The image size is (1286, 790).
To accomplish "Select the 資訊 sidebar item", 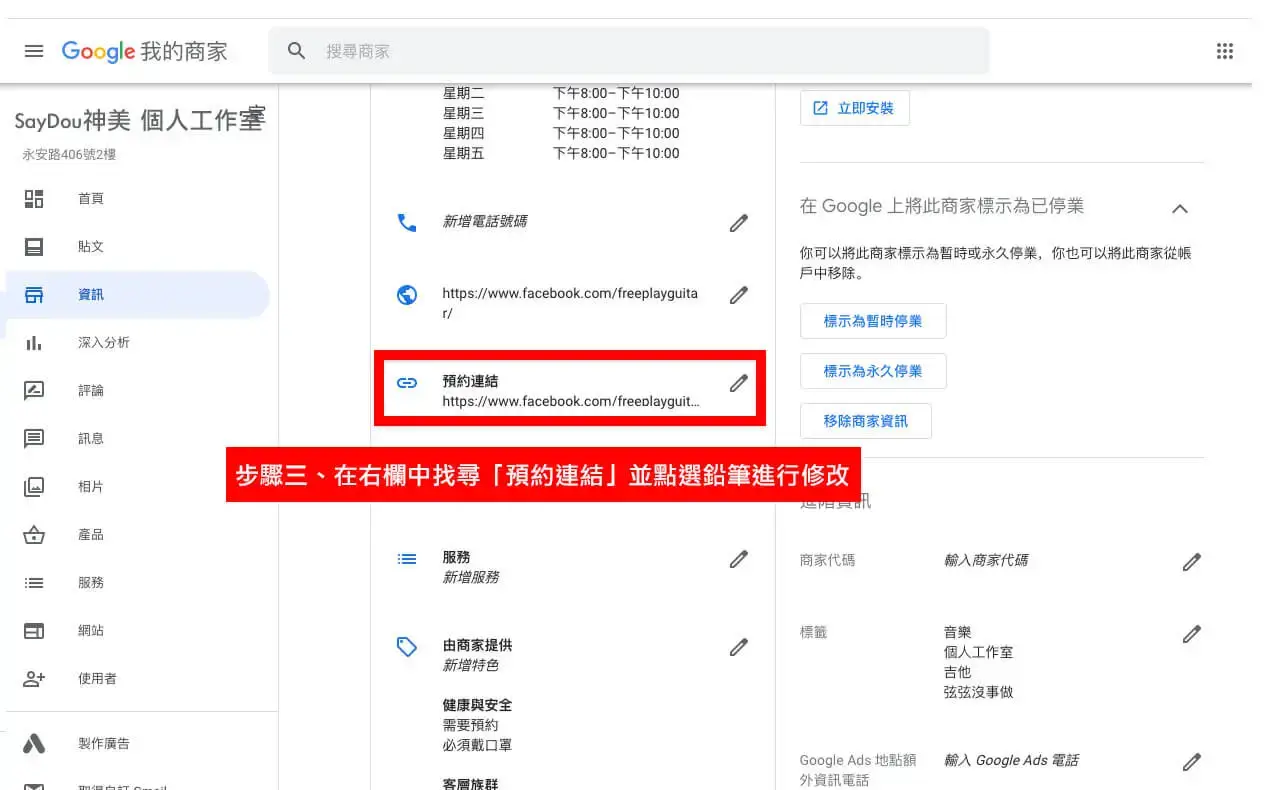I will 138,294.
